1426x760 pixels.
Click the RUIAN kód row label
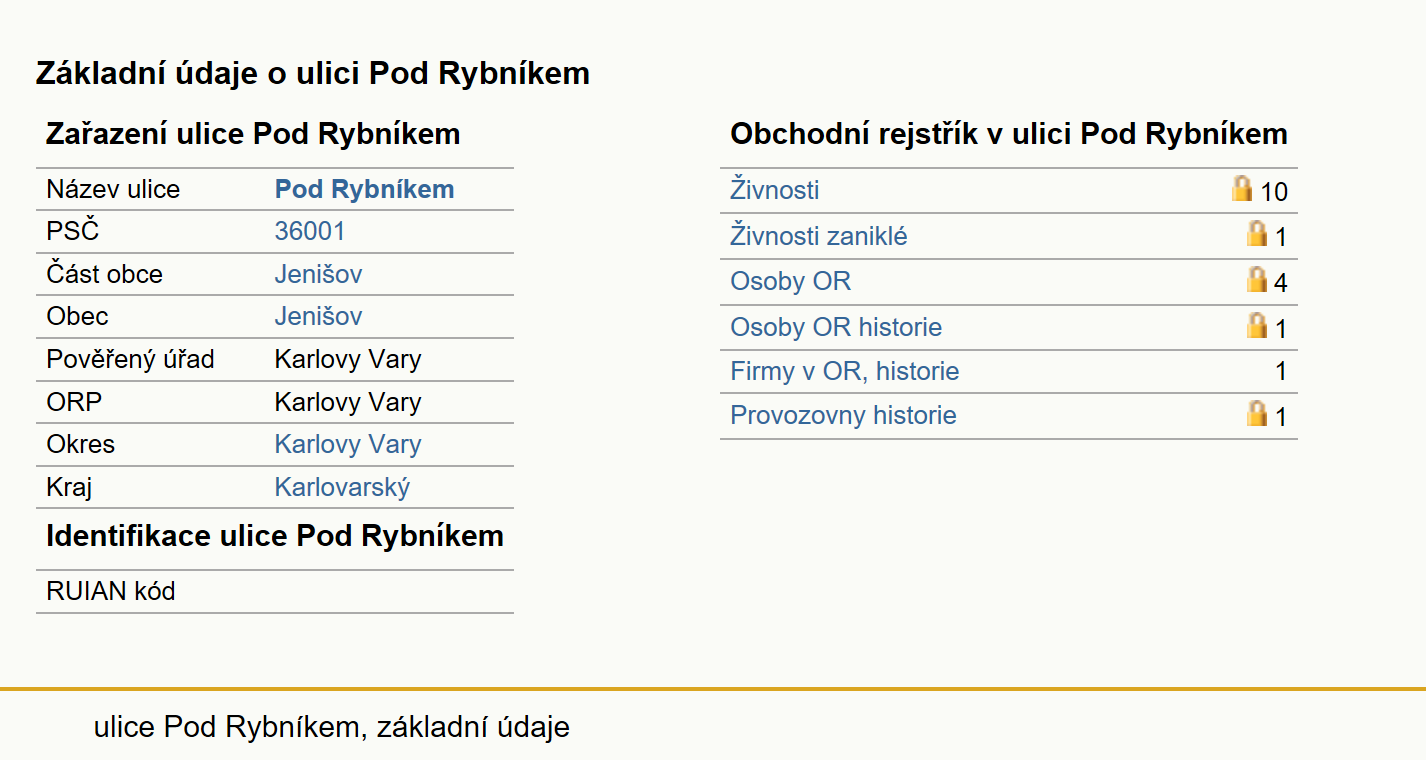point(111,591)
